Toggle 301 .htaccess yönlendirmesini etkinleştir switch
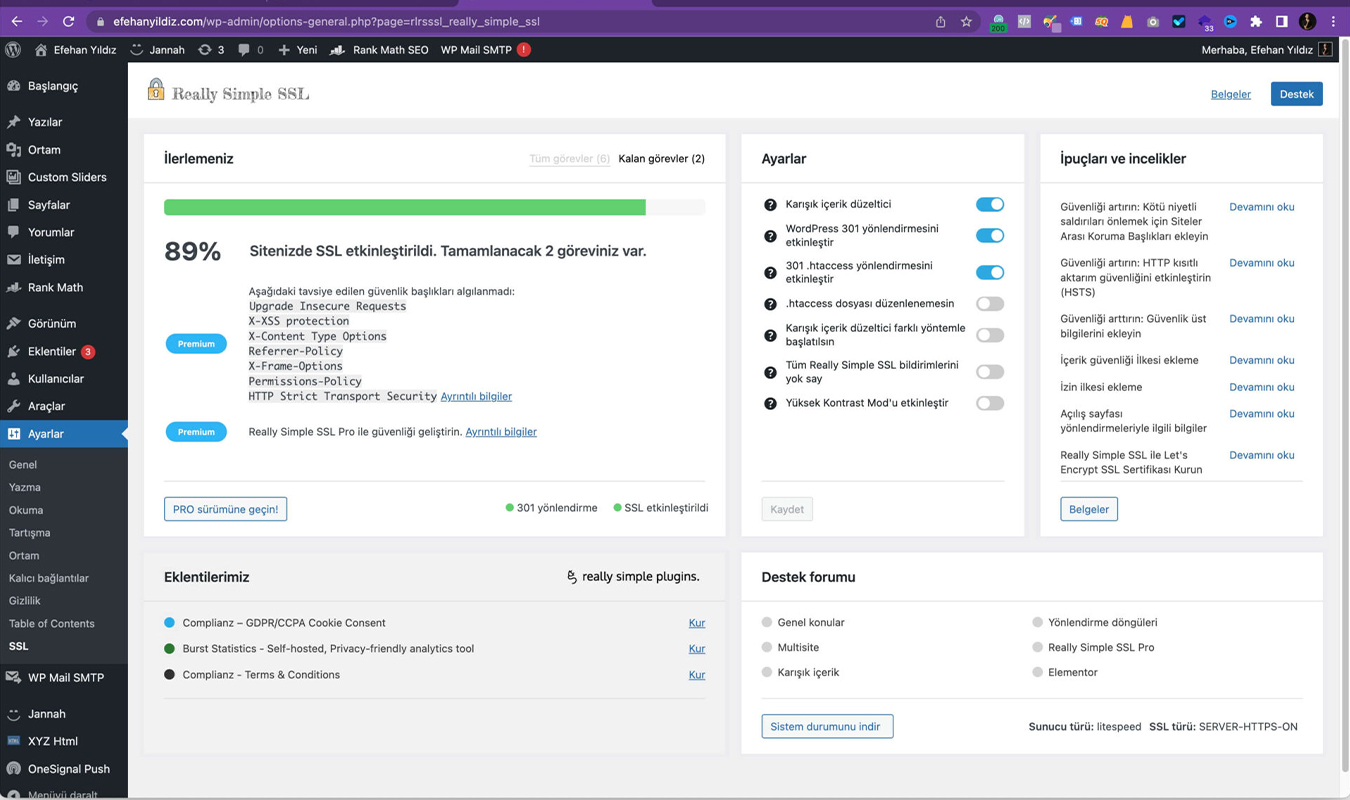Image resolution: width=1350 pixels, height=800 pixels. tap(990, 272)
